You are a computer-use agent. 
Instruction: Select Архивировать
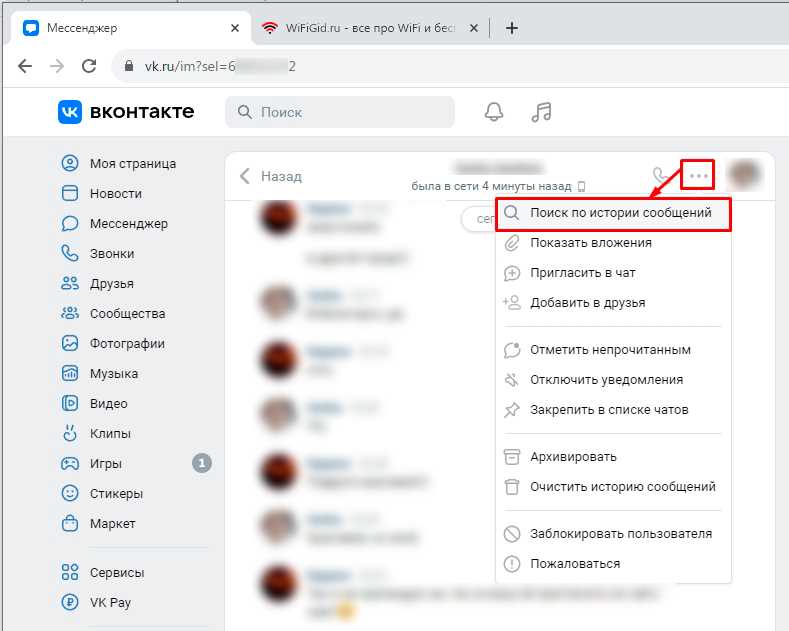click(613, 457)
